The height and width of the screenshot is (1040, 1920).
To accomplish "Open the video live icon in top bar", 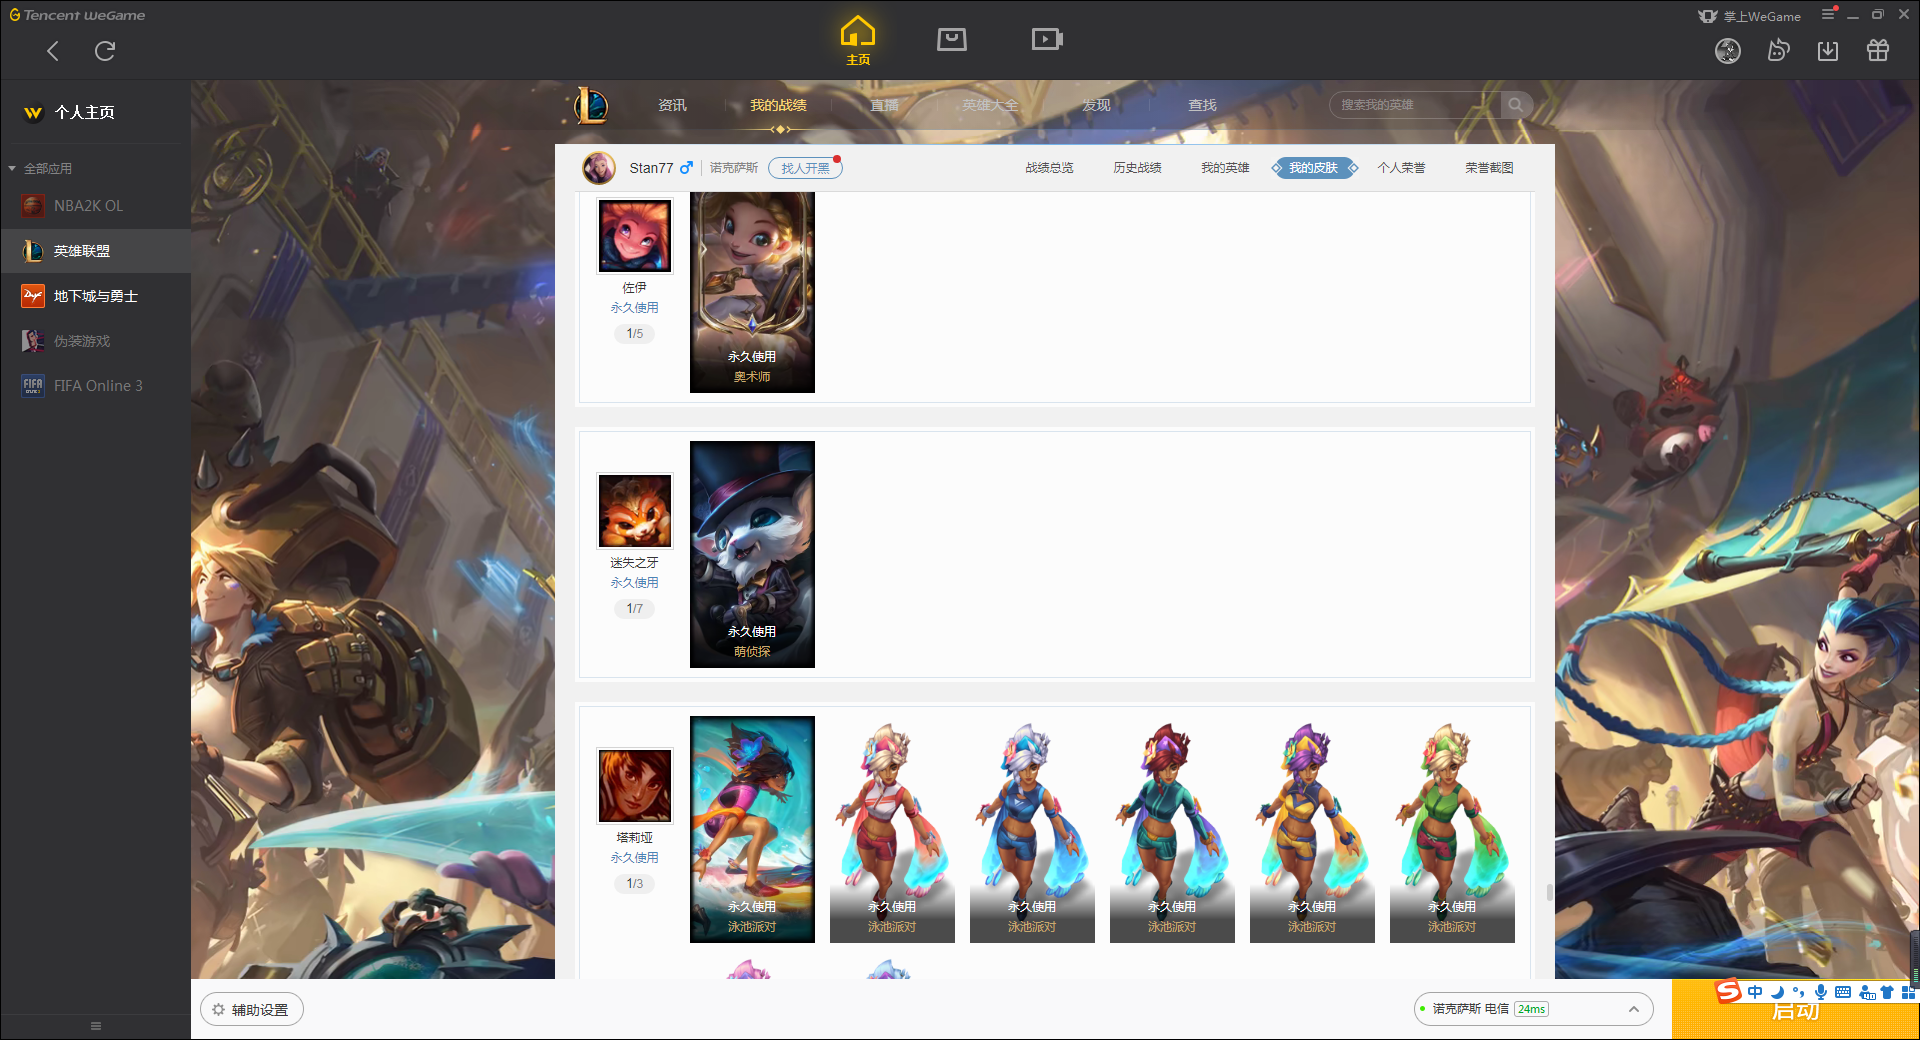I will [1047, 39].
